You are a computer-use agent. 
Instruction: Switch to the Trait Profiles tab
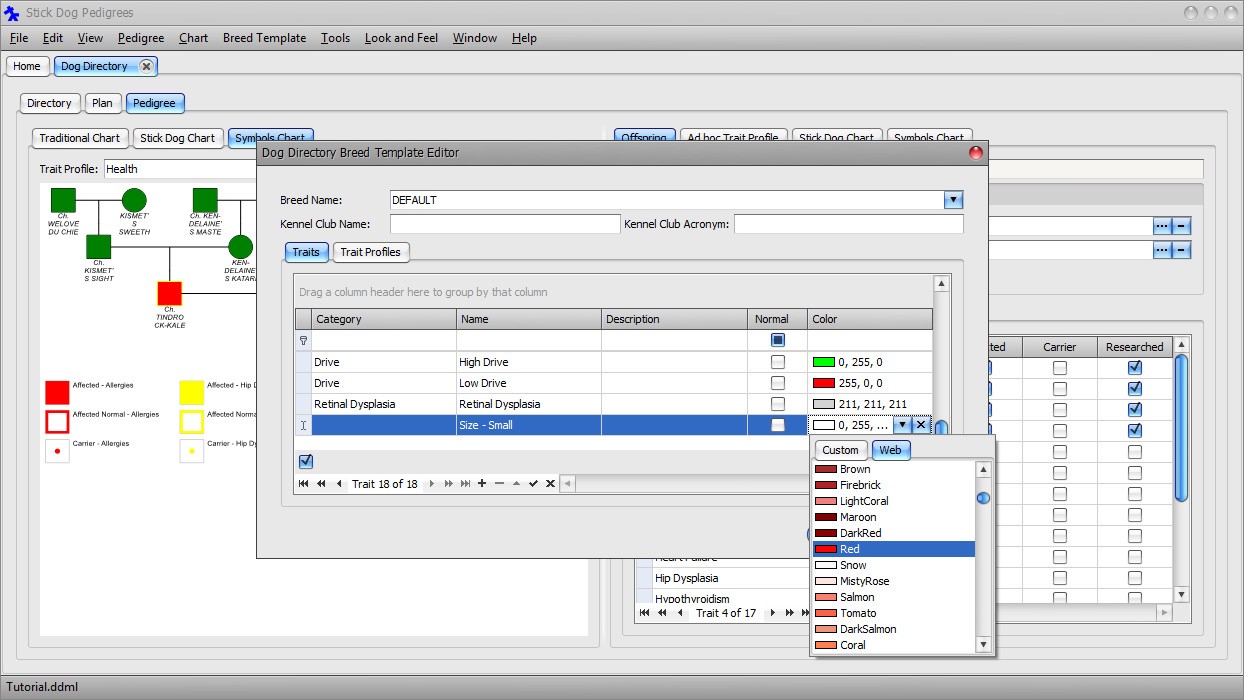tap(370, 252)
